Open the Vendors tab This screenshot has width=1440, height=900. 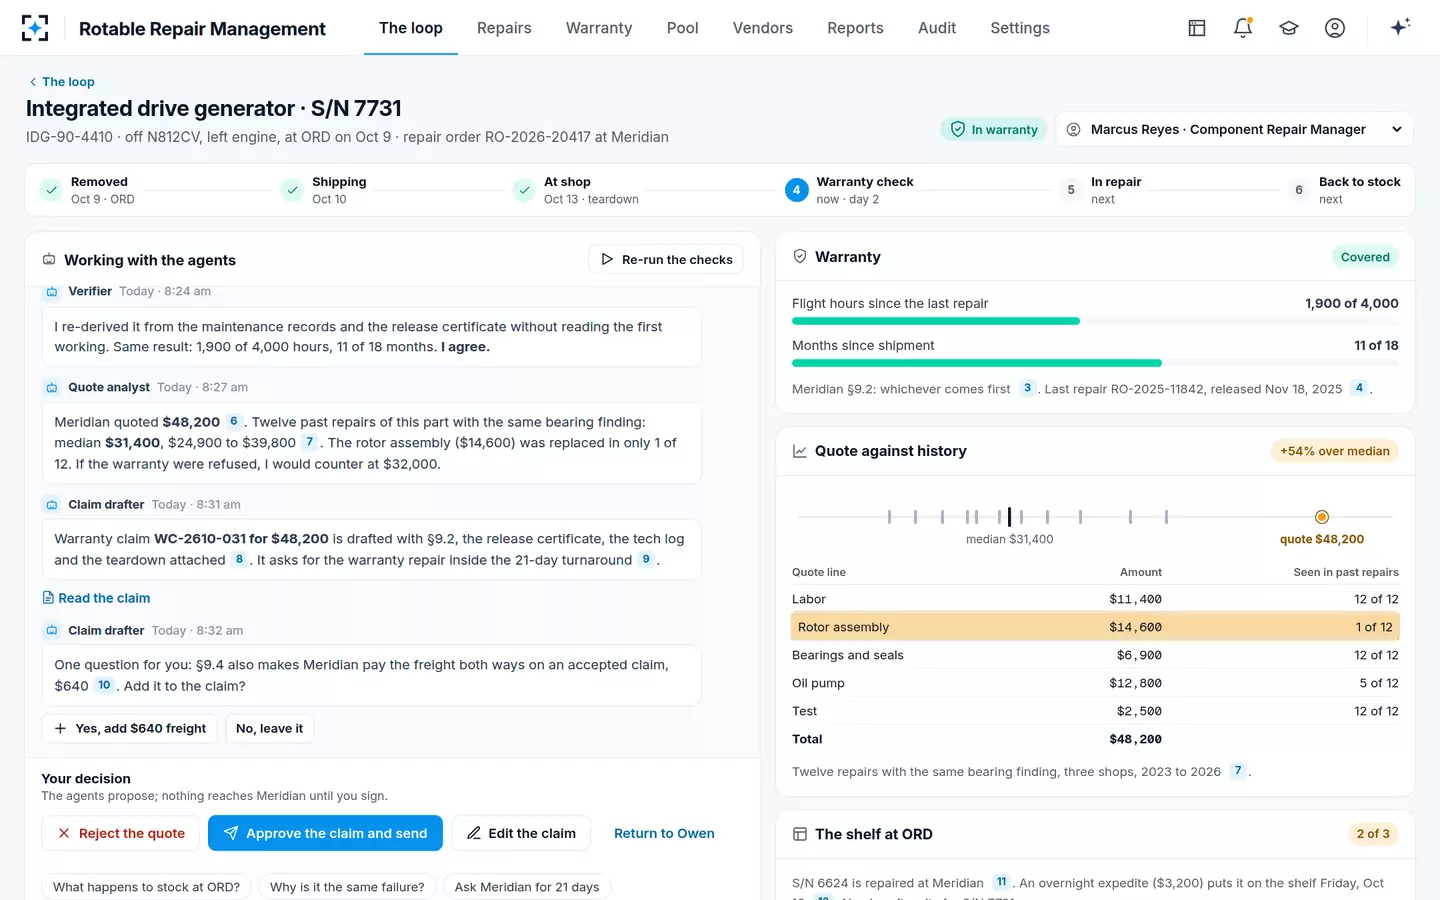(763, 28)
